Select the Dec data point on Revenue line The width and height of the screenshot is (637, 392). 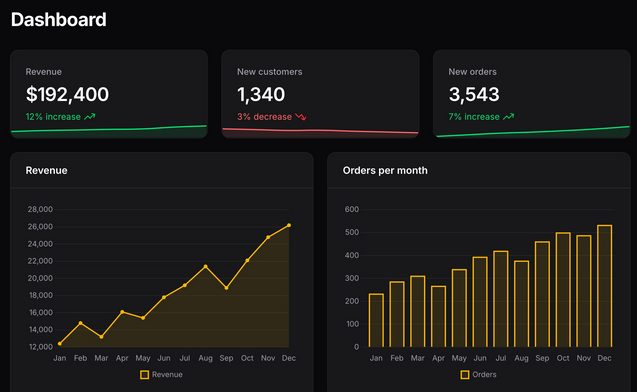click(289, 225)
